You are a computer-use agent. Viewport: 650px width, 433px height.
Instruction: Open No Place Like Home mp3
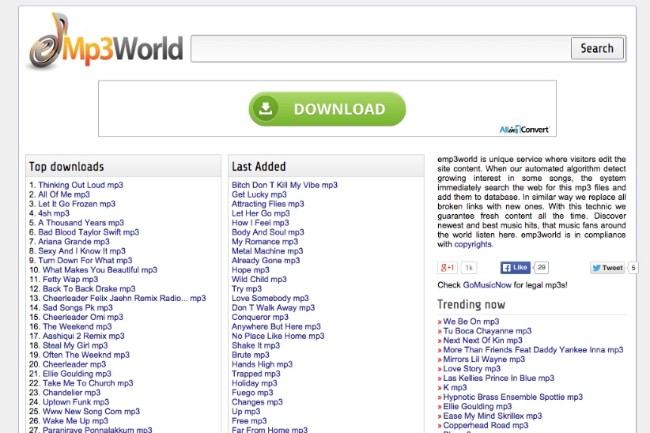click(278, 336)
